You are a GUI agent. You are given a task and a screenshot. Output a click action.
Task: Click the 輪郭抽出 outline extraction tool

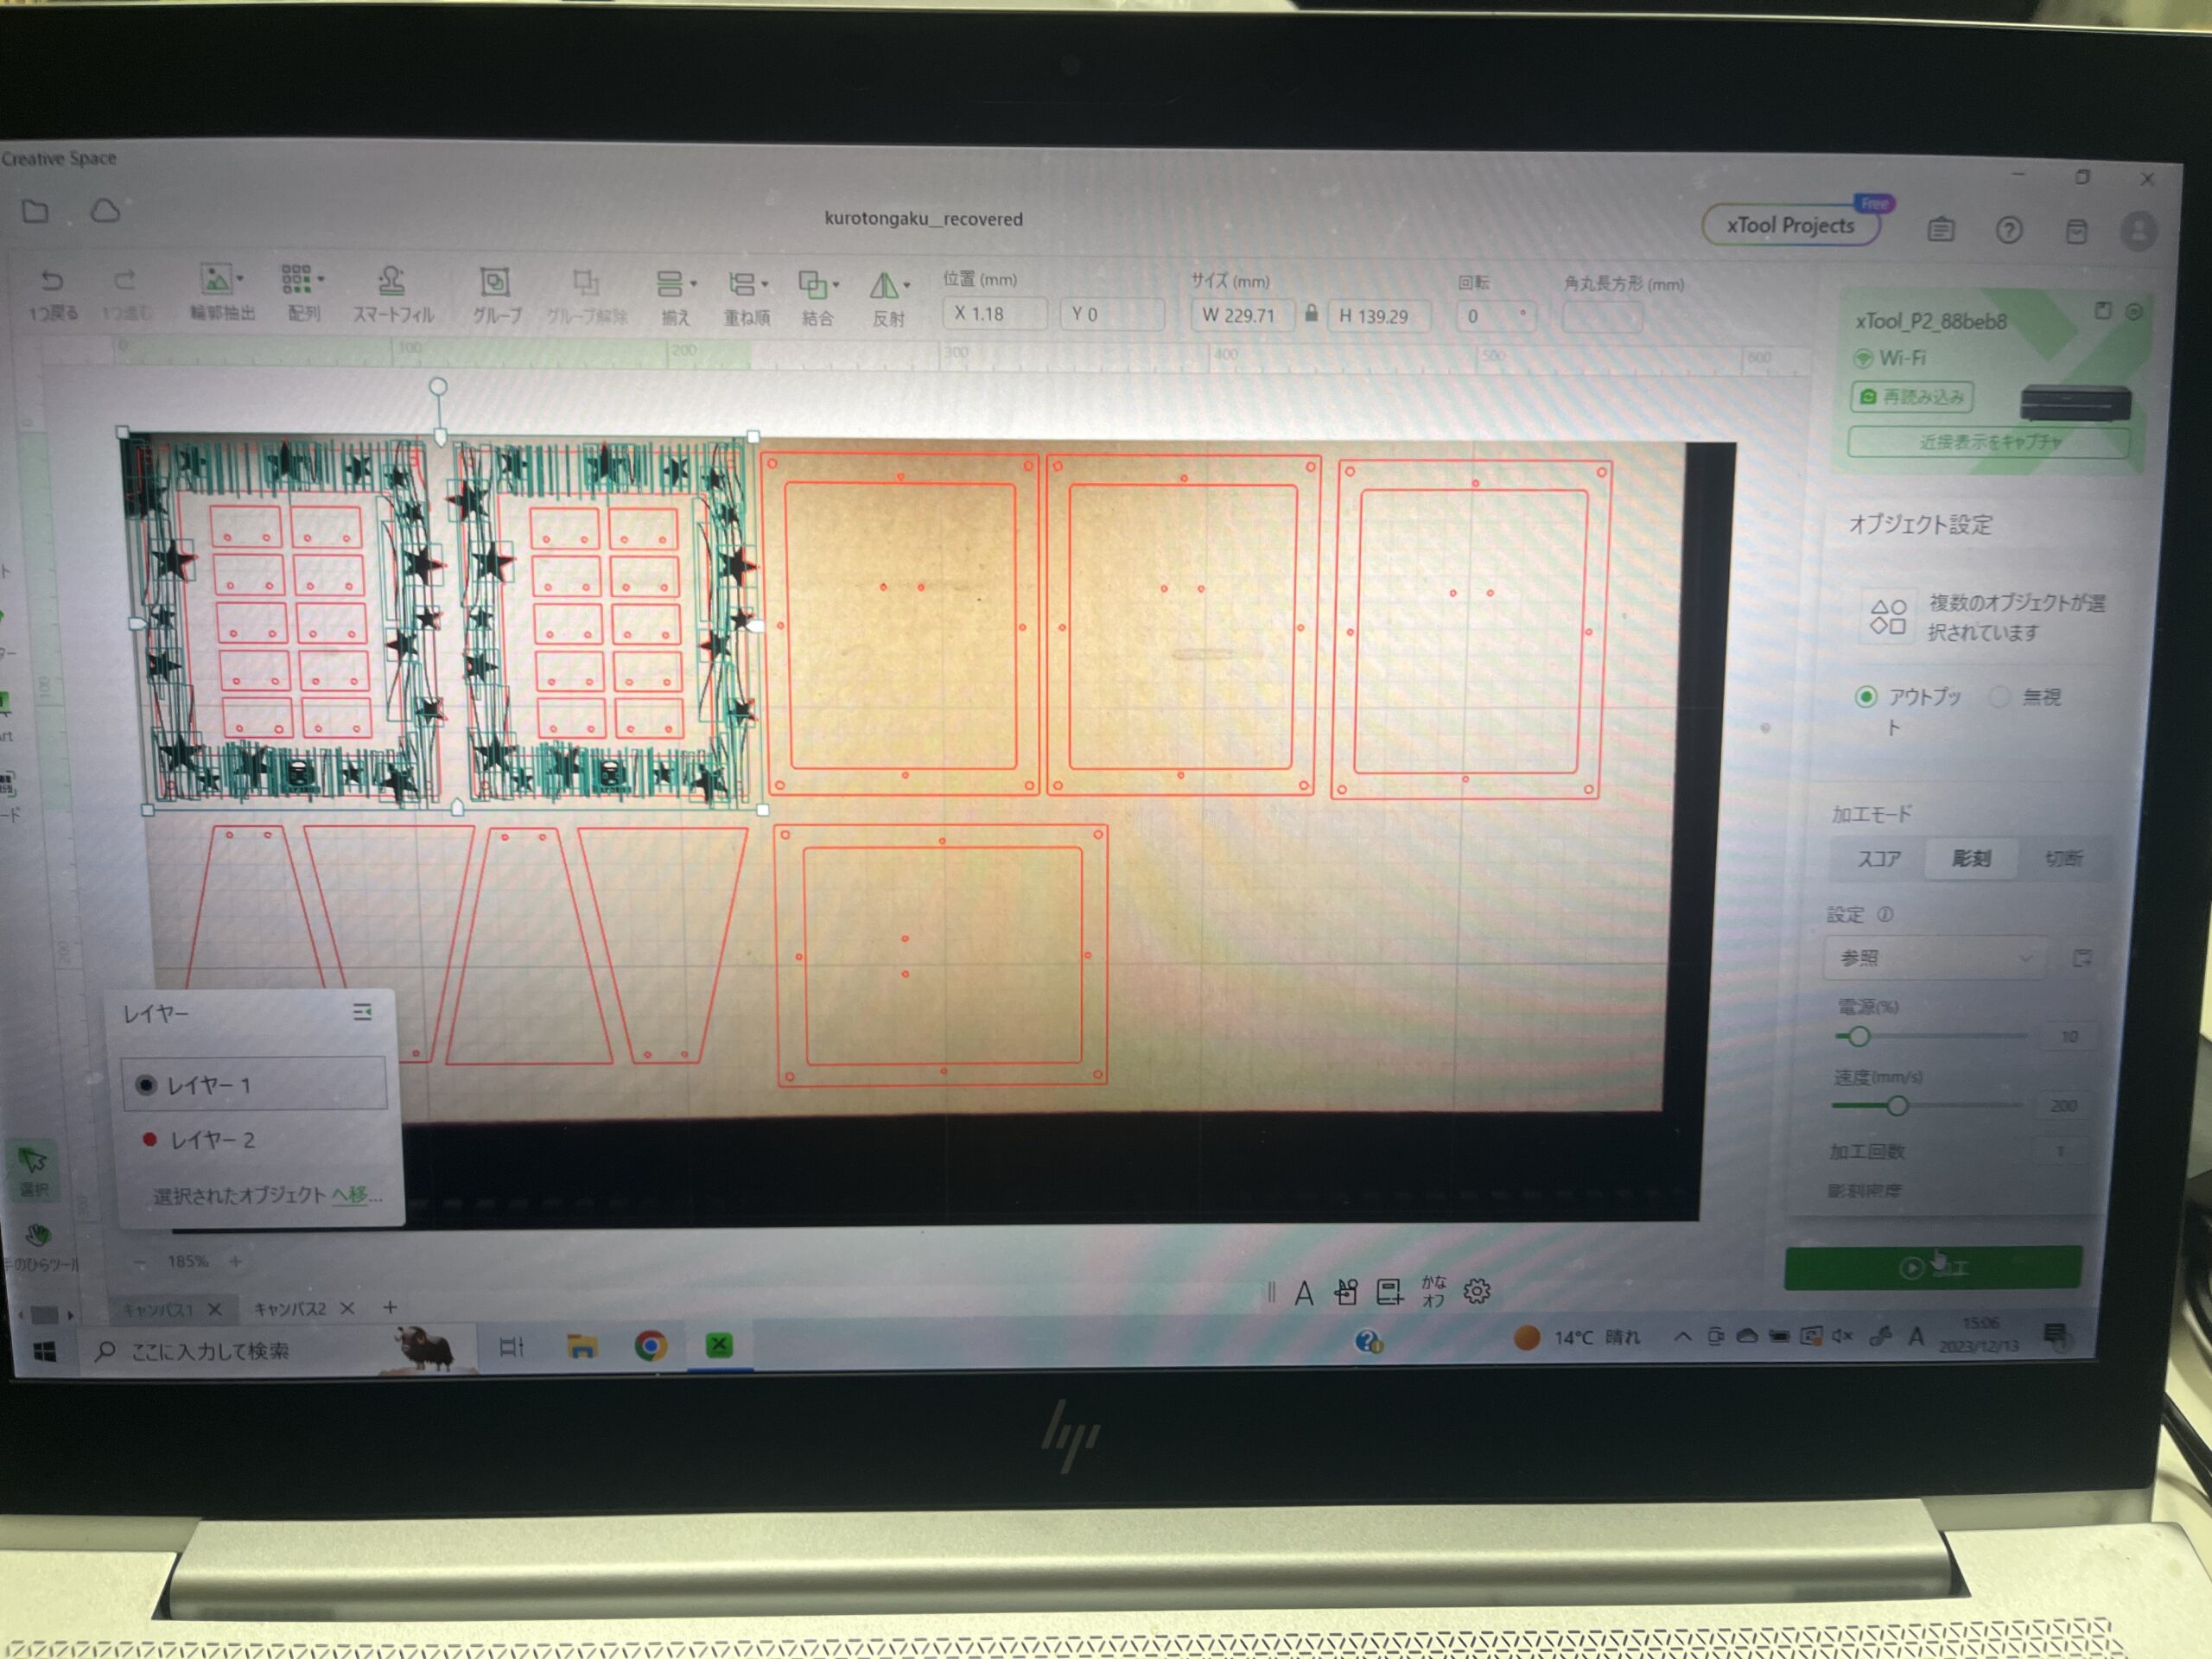pyautogui.click(x=222, y=293)
